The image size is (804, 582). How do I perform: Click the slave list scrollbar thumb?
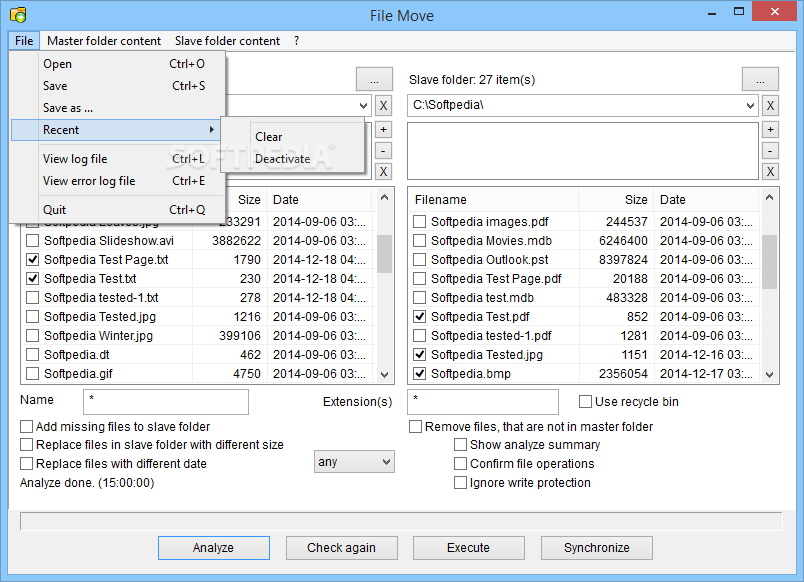[769, 262]
